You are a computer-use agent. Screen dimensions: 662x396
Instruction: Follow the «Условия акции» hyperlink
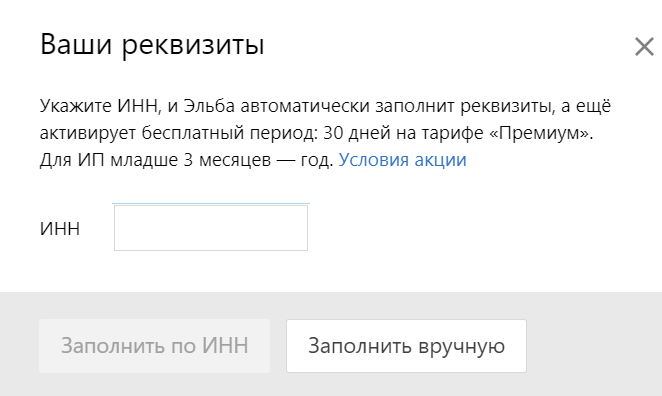[402, 160]
